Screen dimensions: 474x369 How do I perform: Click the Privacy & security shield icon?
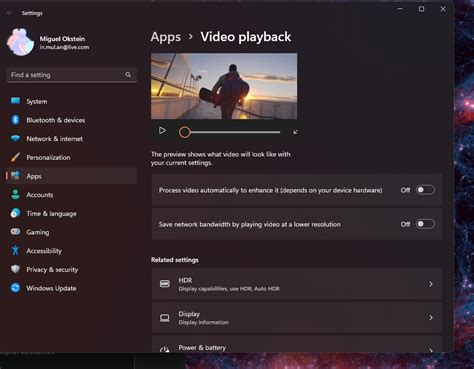click(15, 269)
